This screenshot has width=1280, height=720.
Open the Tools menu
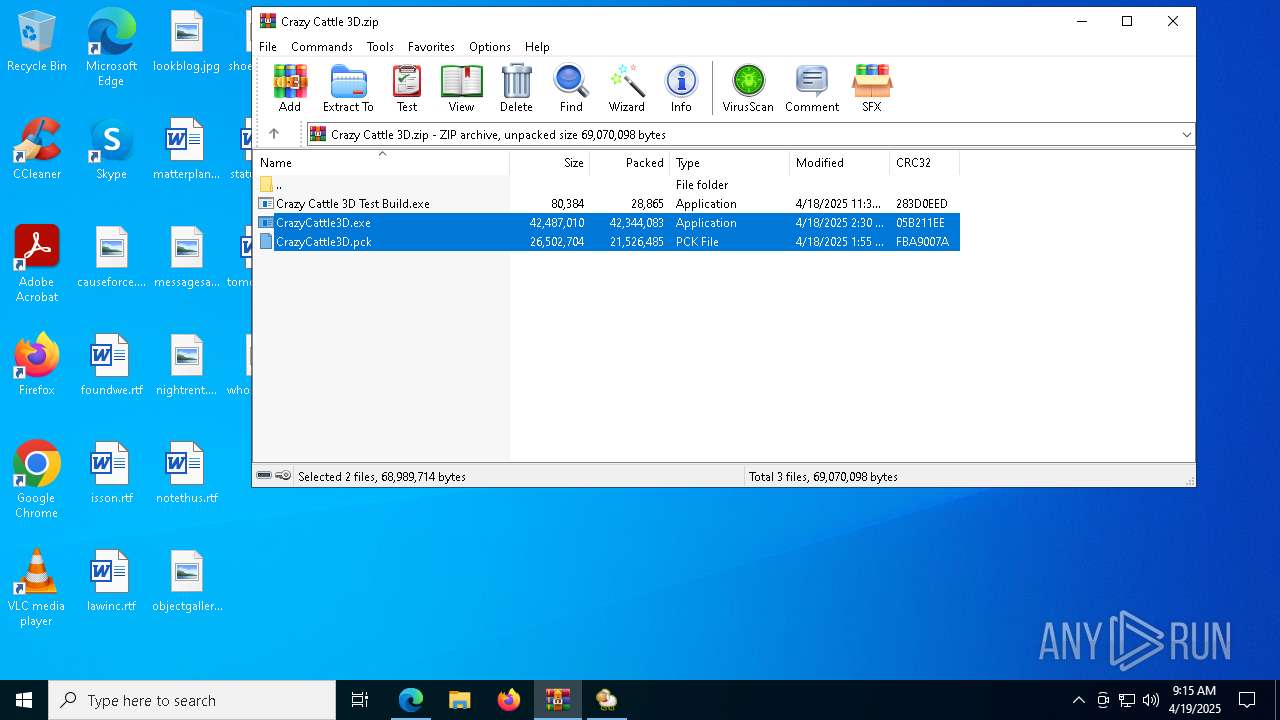[380, 47]
